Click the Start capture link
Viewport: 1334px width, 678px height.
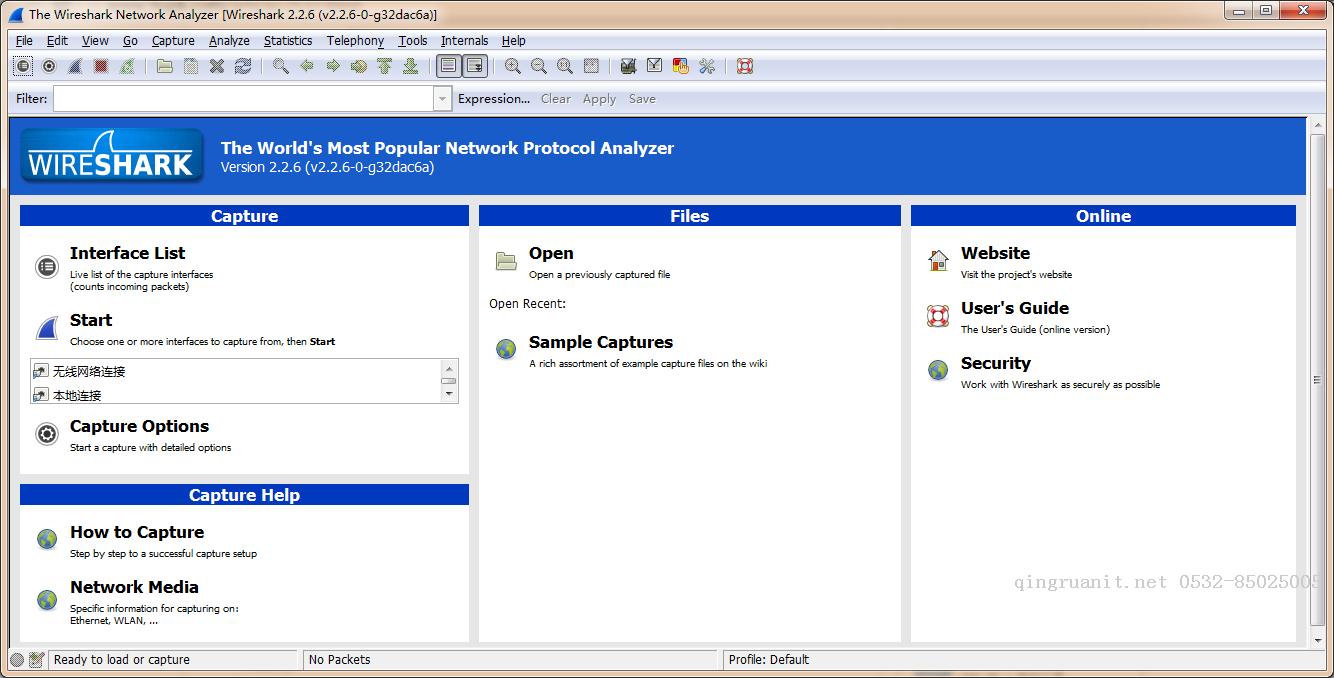pos(91,320)
